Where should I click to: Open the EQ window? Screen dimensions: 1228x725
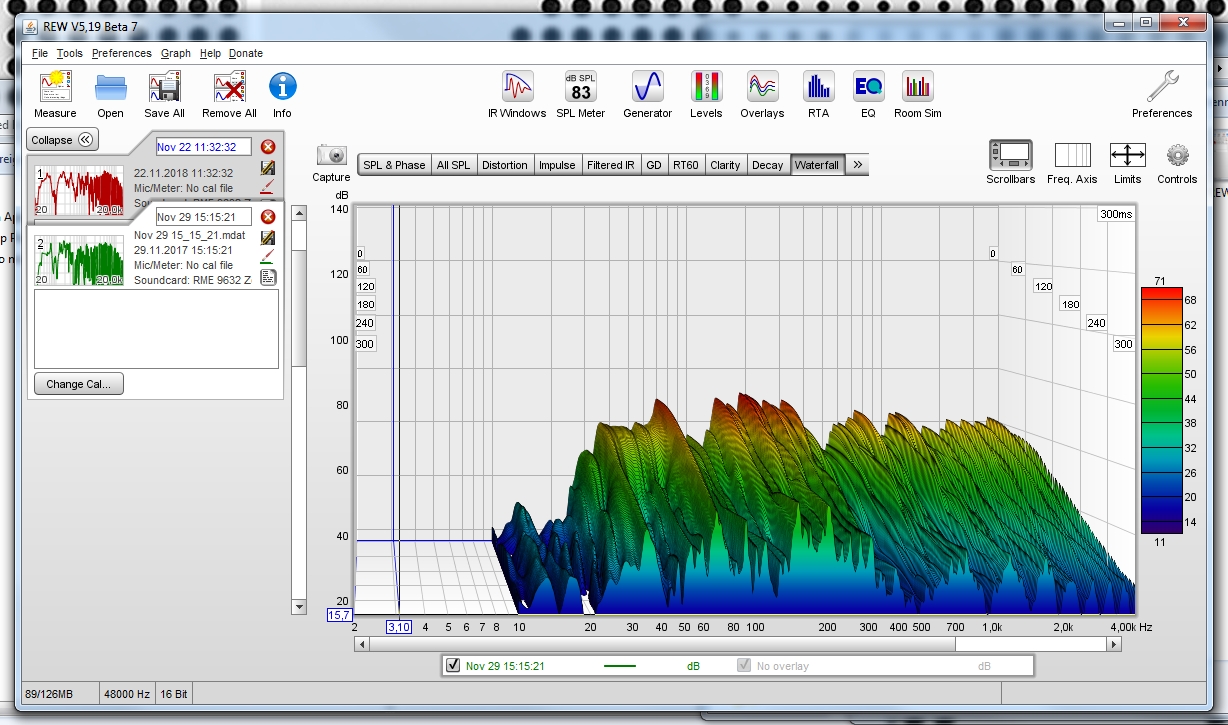pyautogui.click(x=868, y=87)
